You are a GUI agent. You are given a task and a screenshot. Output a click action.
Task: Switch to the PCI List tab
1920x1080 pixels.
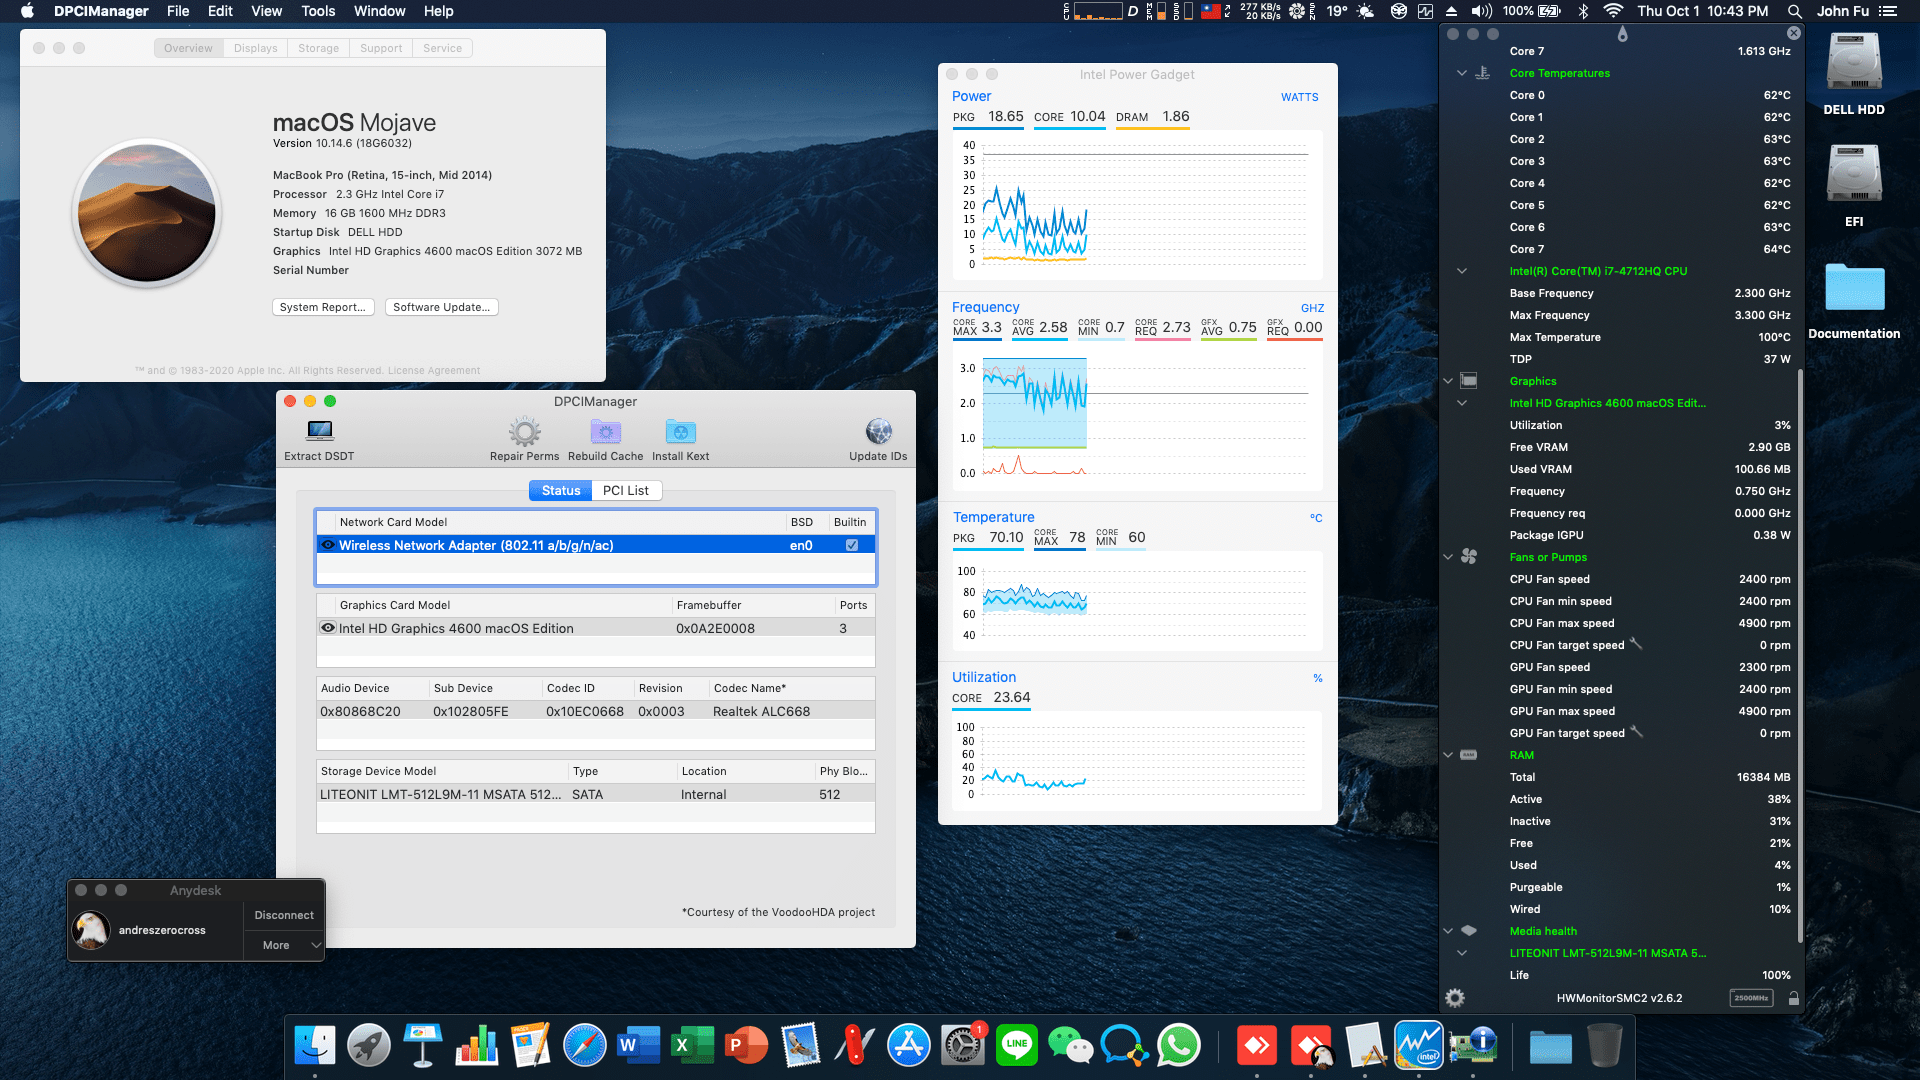[x=626, y=490]
